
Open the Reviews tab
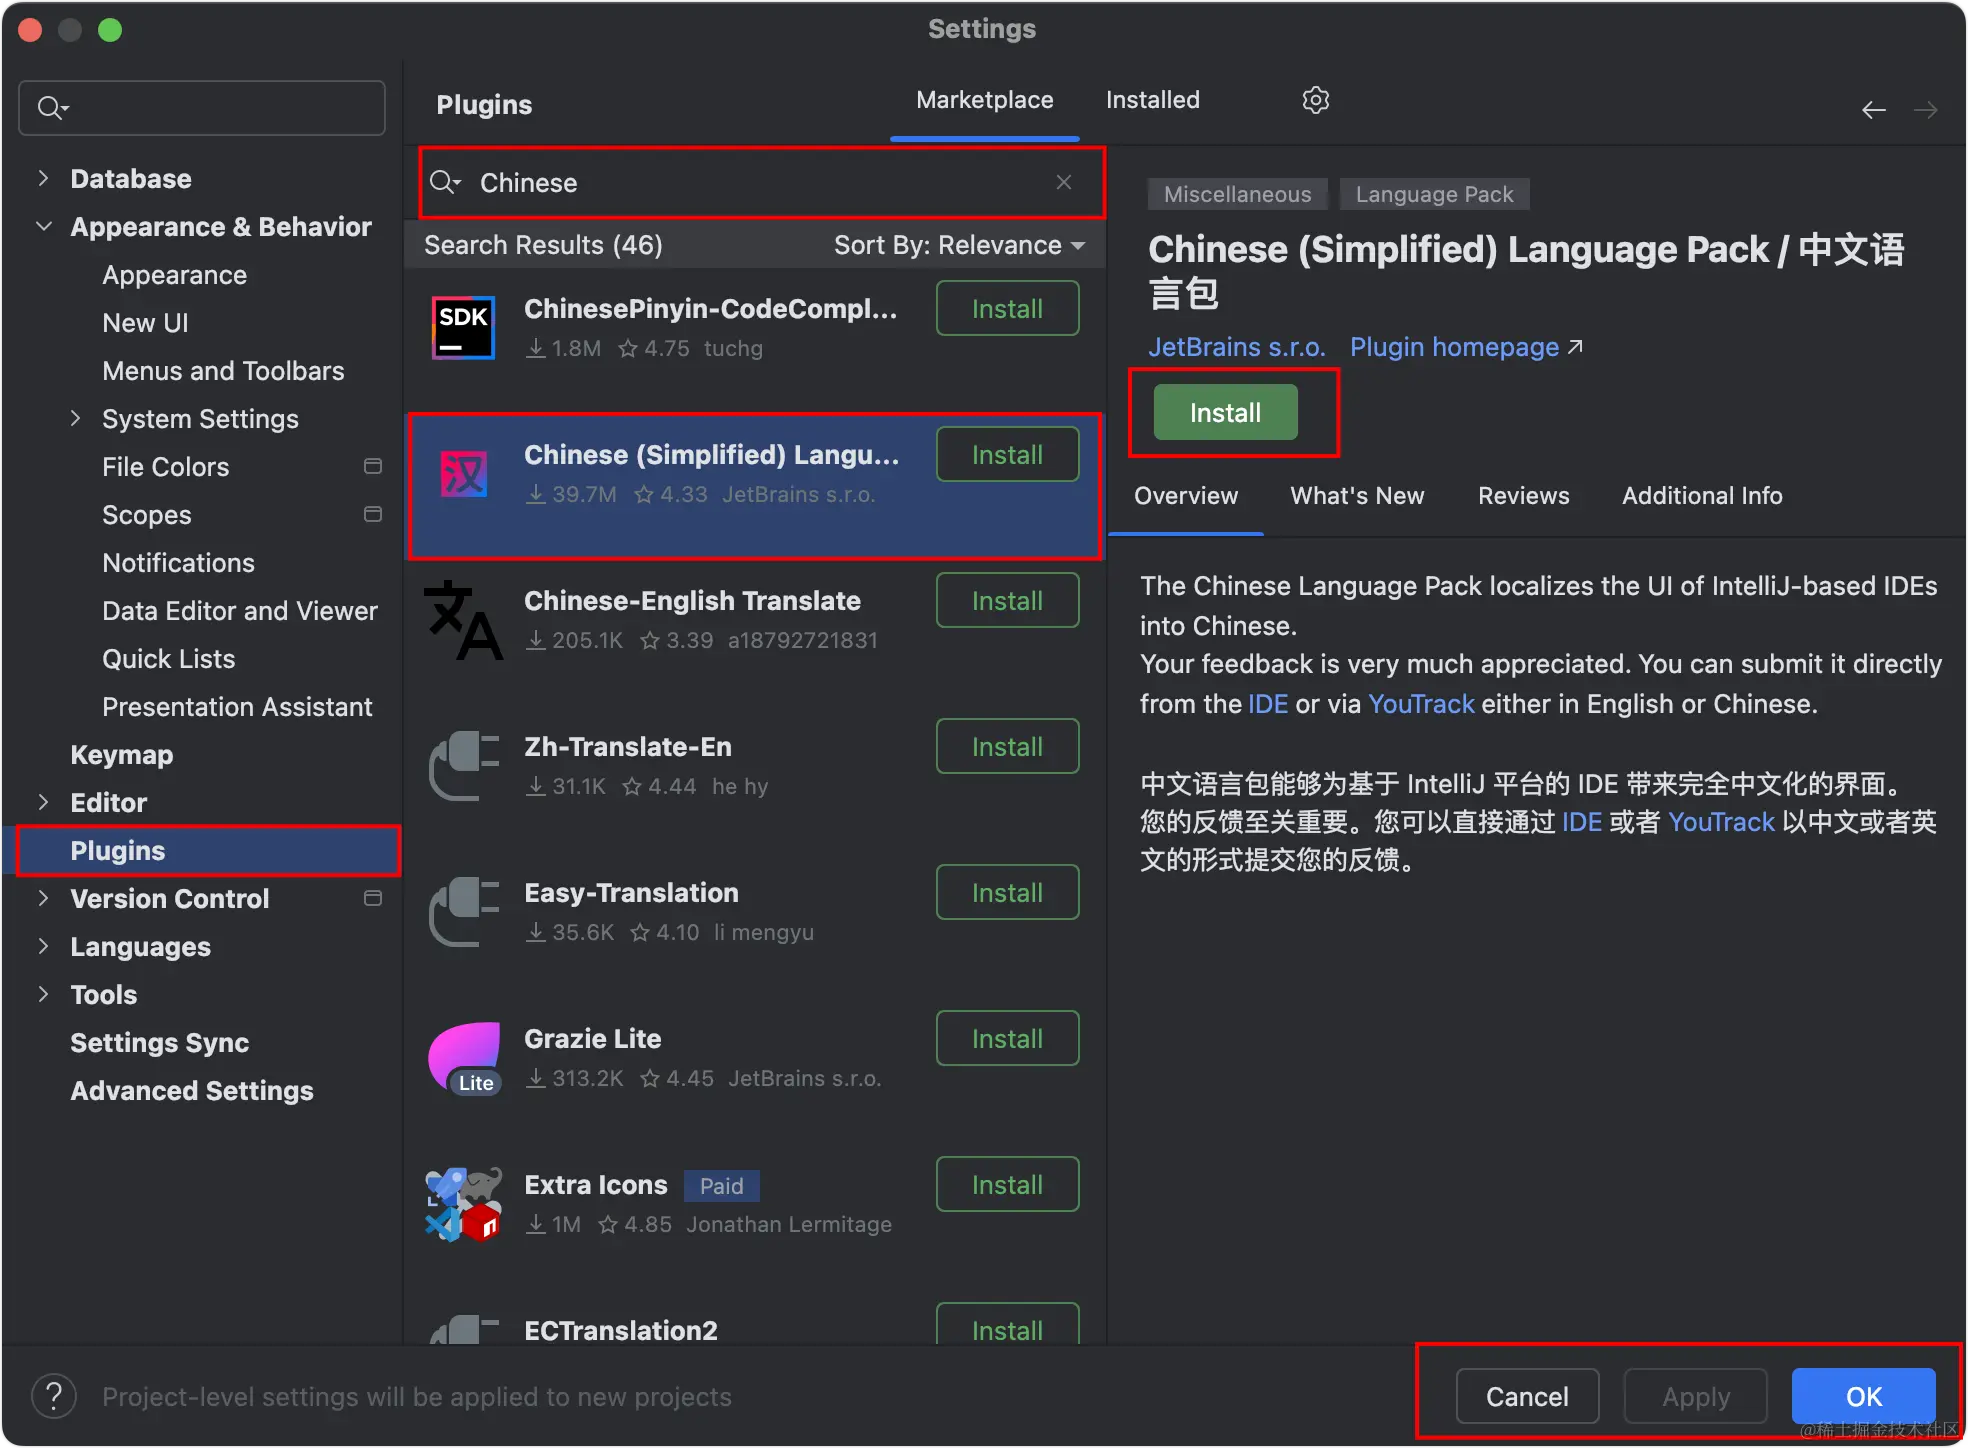(1523, 496)
